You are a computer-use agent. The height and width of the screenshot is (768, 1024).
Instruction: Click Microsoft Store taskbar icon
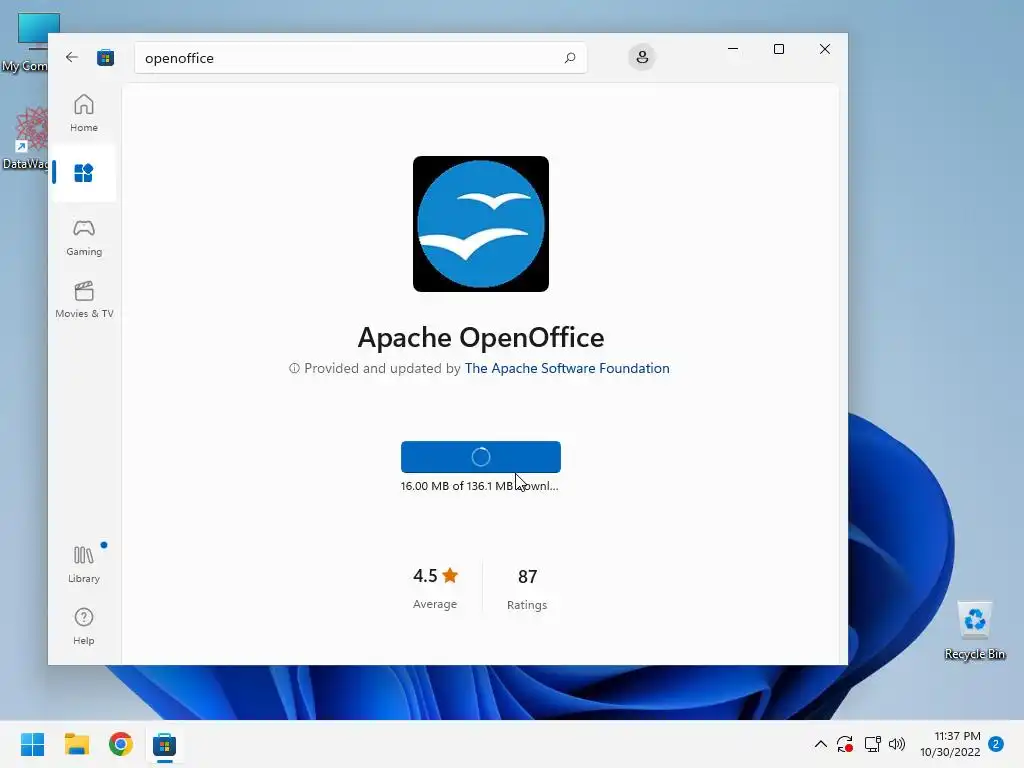(x=165, y=744)
